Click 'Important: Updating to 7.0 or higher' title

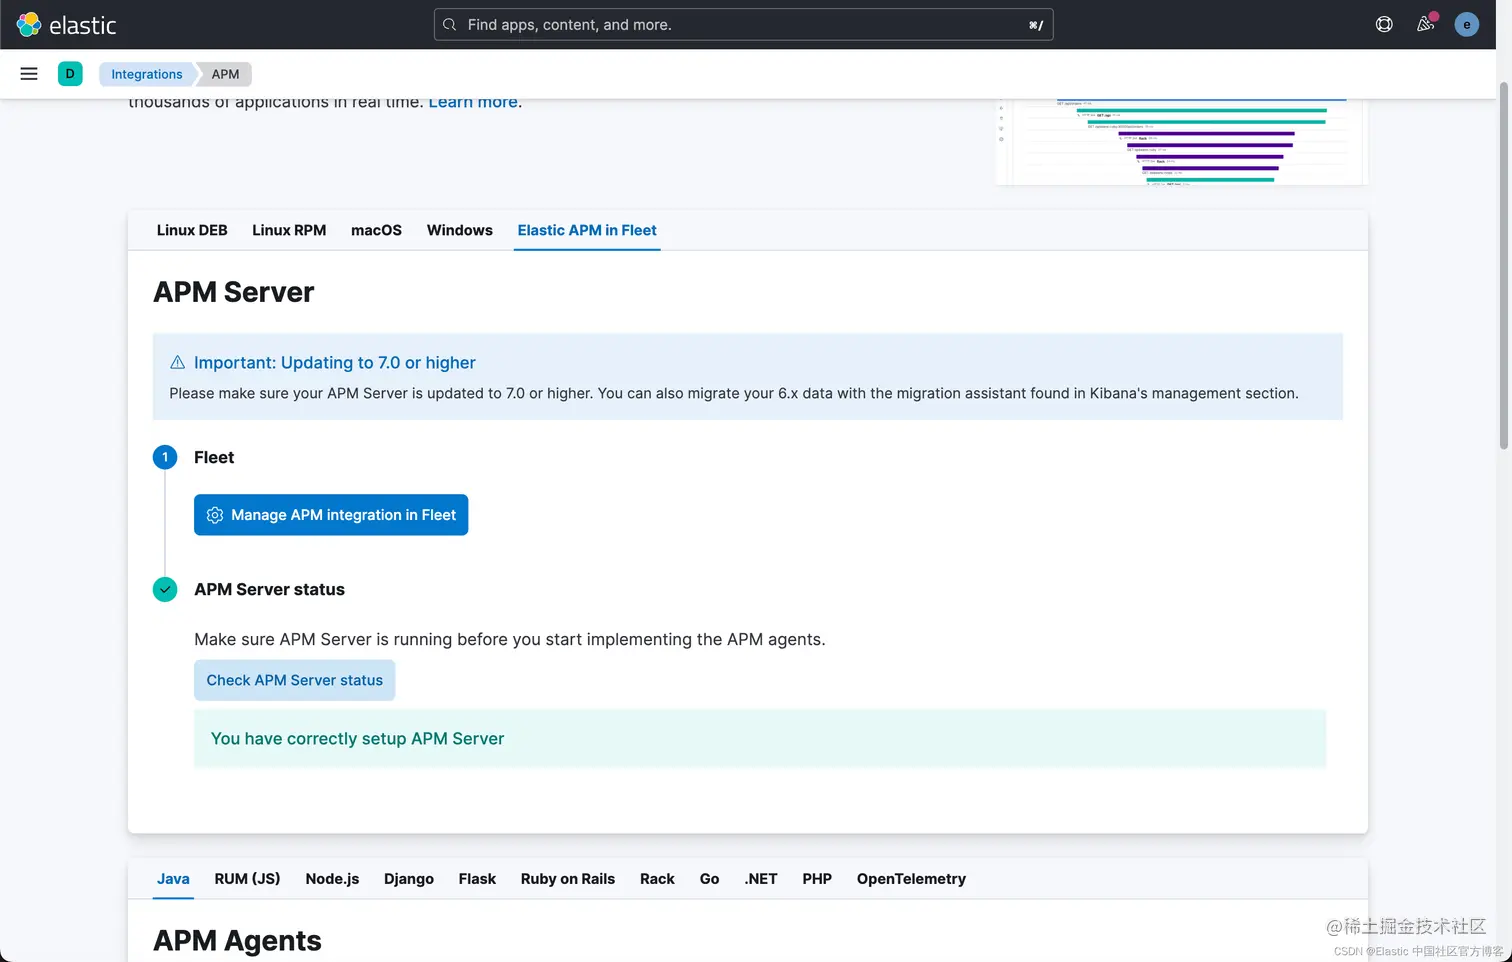pyautogui.click(x=335, y=363)
